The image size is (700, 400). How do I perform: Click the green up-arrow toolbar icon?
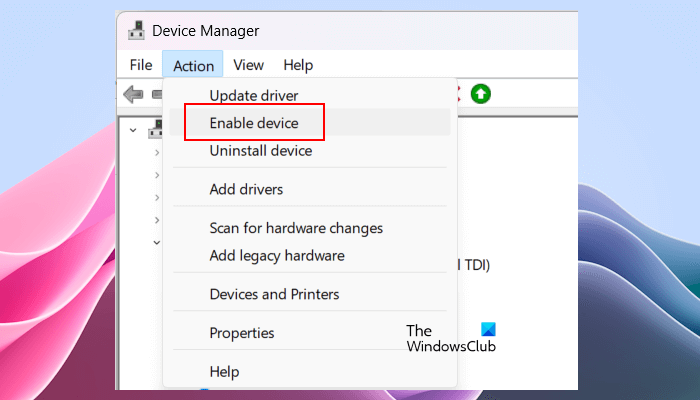click(x=481, y=94)
